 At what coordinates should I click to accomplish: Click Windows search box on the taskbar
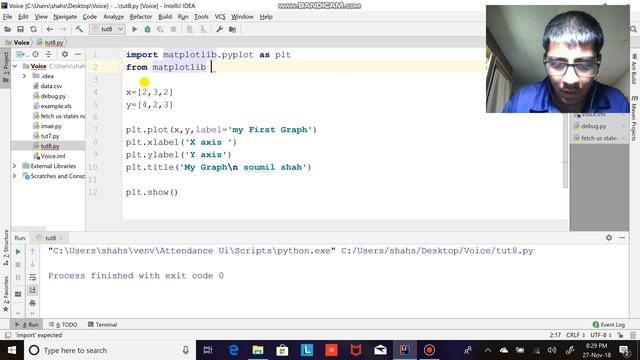(x=110, y=350)
